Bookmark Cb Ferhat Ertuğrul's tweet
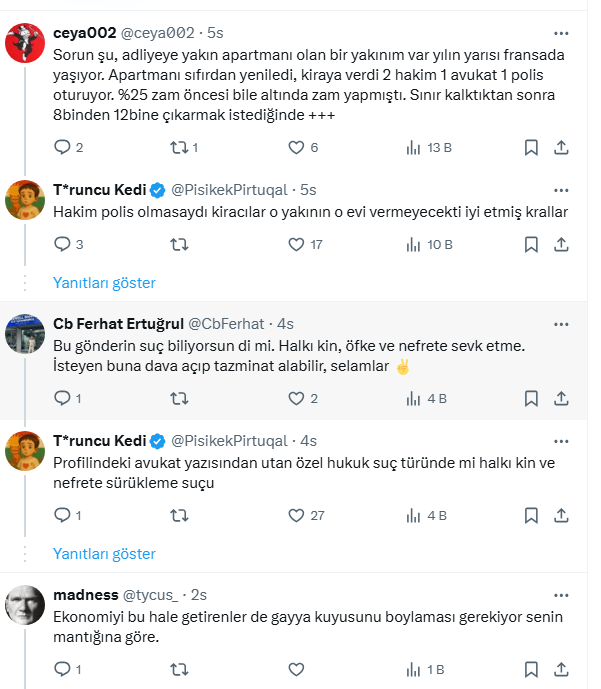This screenshot has height=689, width=601. click(x=532, y=399)
